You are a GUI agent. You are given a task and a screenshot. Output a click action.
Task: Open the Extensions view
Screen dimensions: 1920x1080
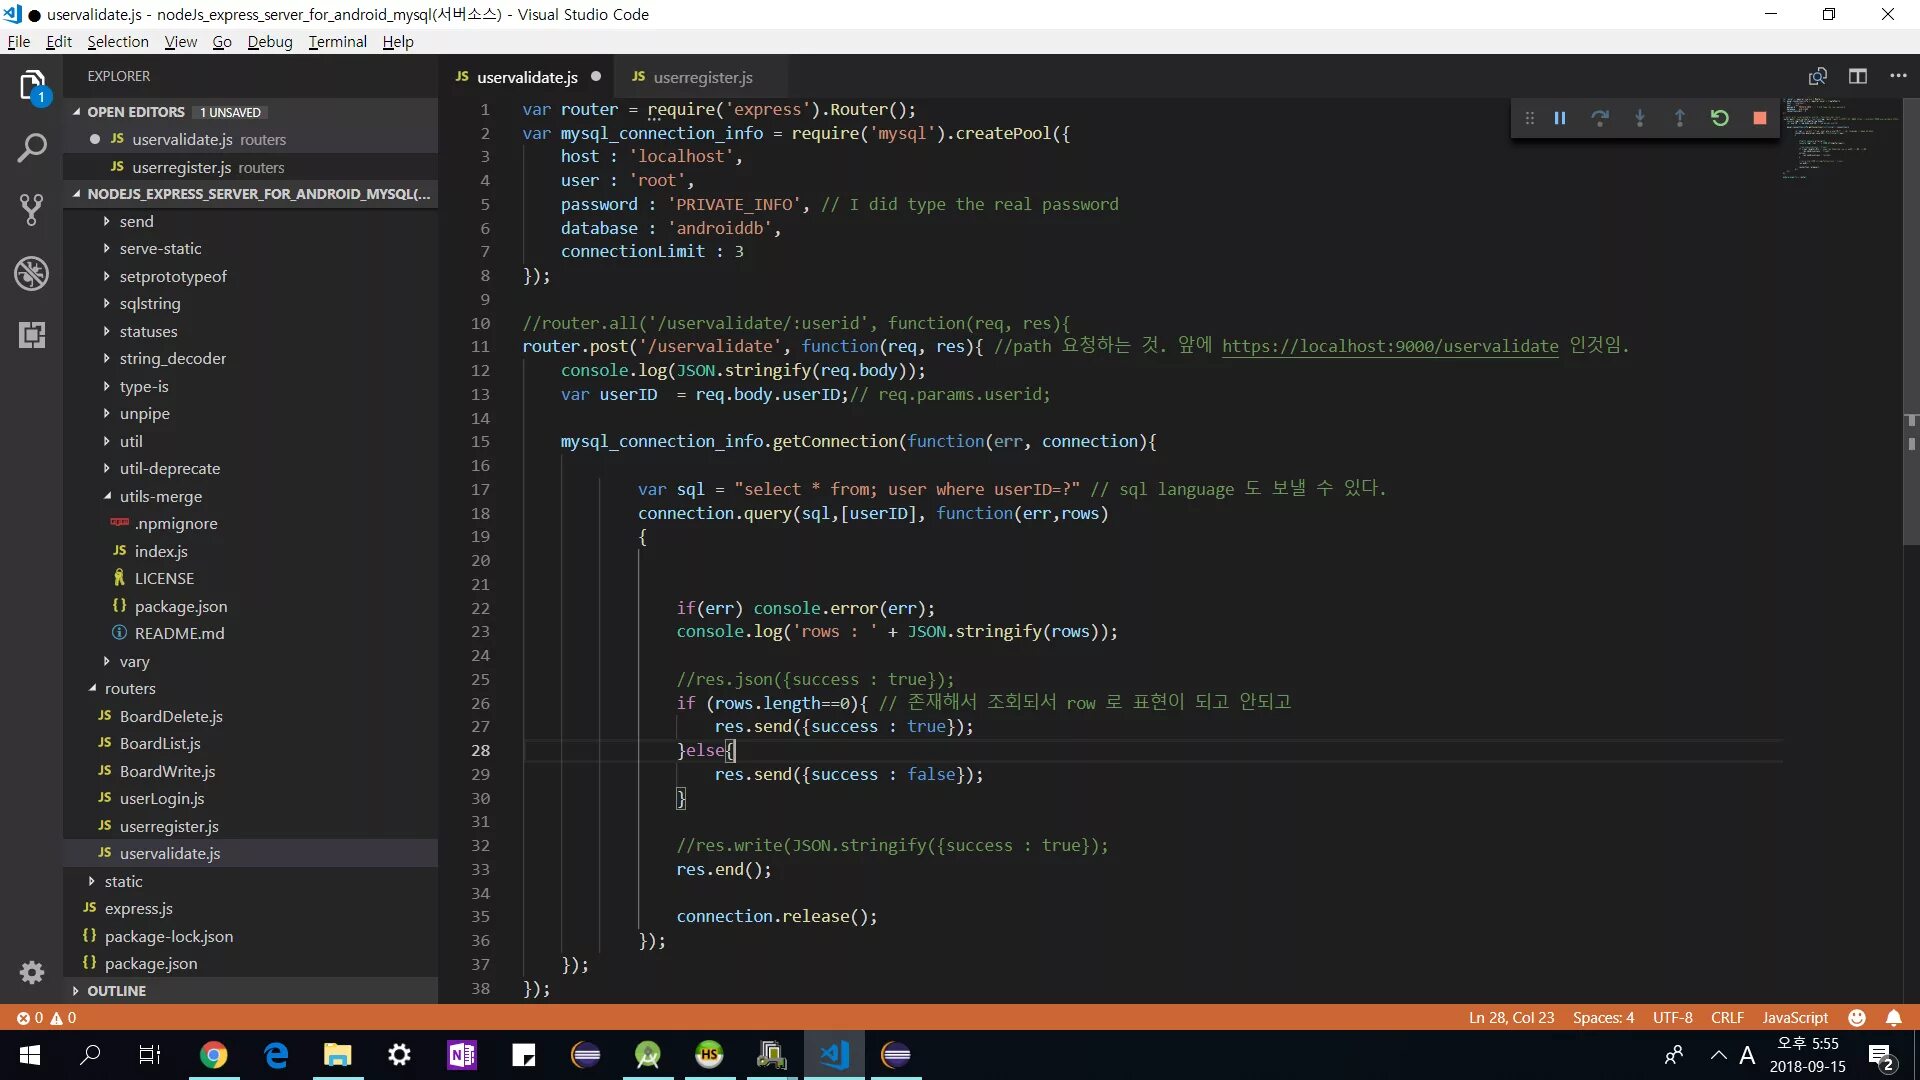(32, 335)
